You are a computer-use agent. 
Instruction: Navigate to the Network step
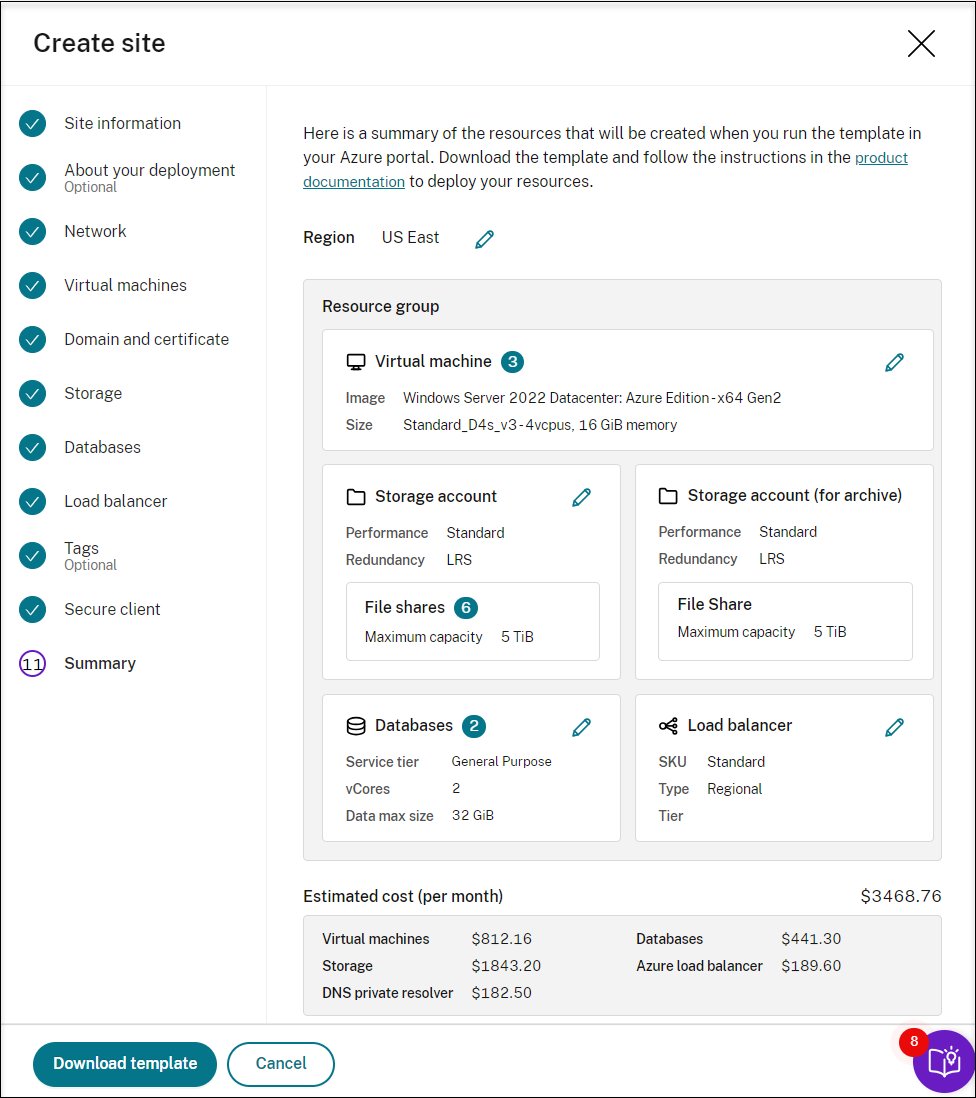click(95, 231)
